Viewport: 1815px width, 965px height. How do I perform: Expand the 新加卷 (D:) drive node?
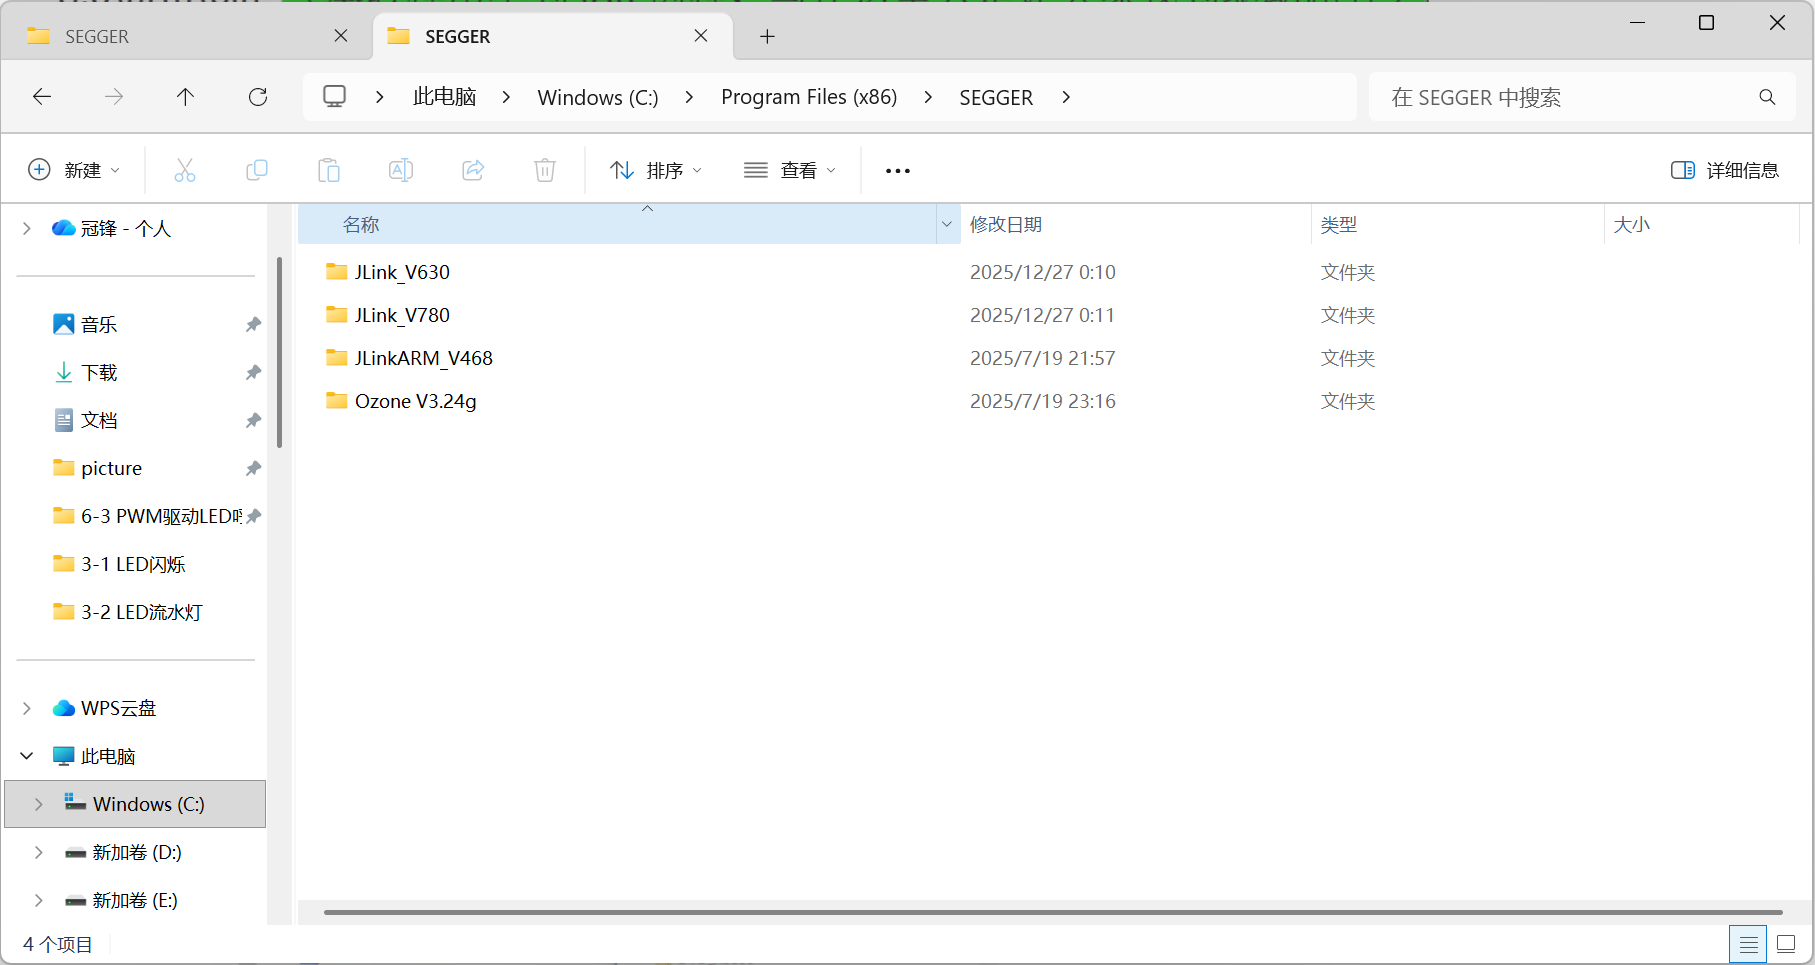[x=39, y=852]
